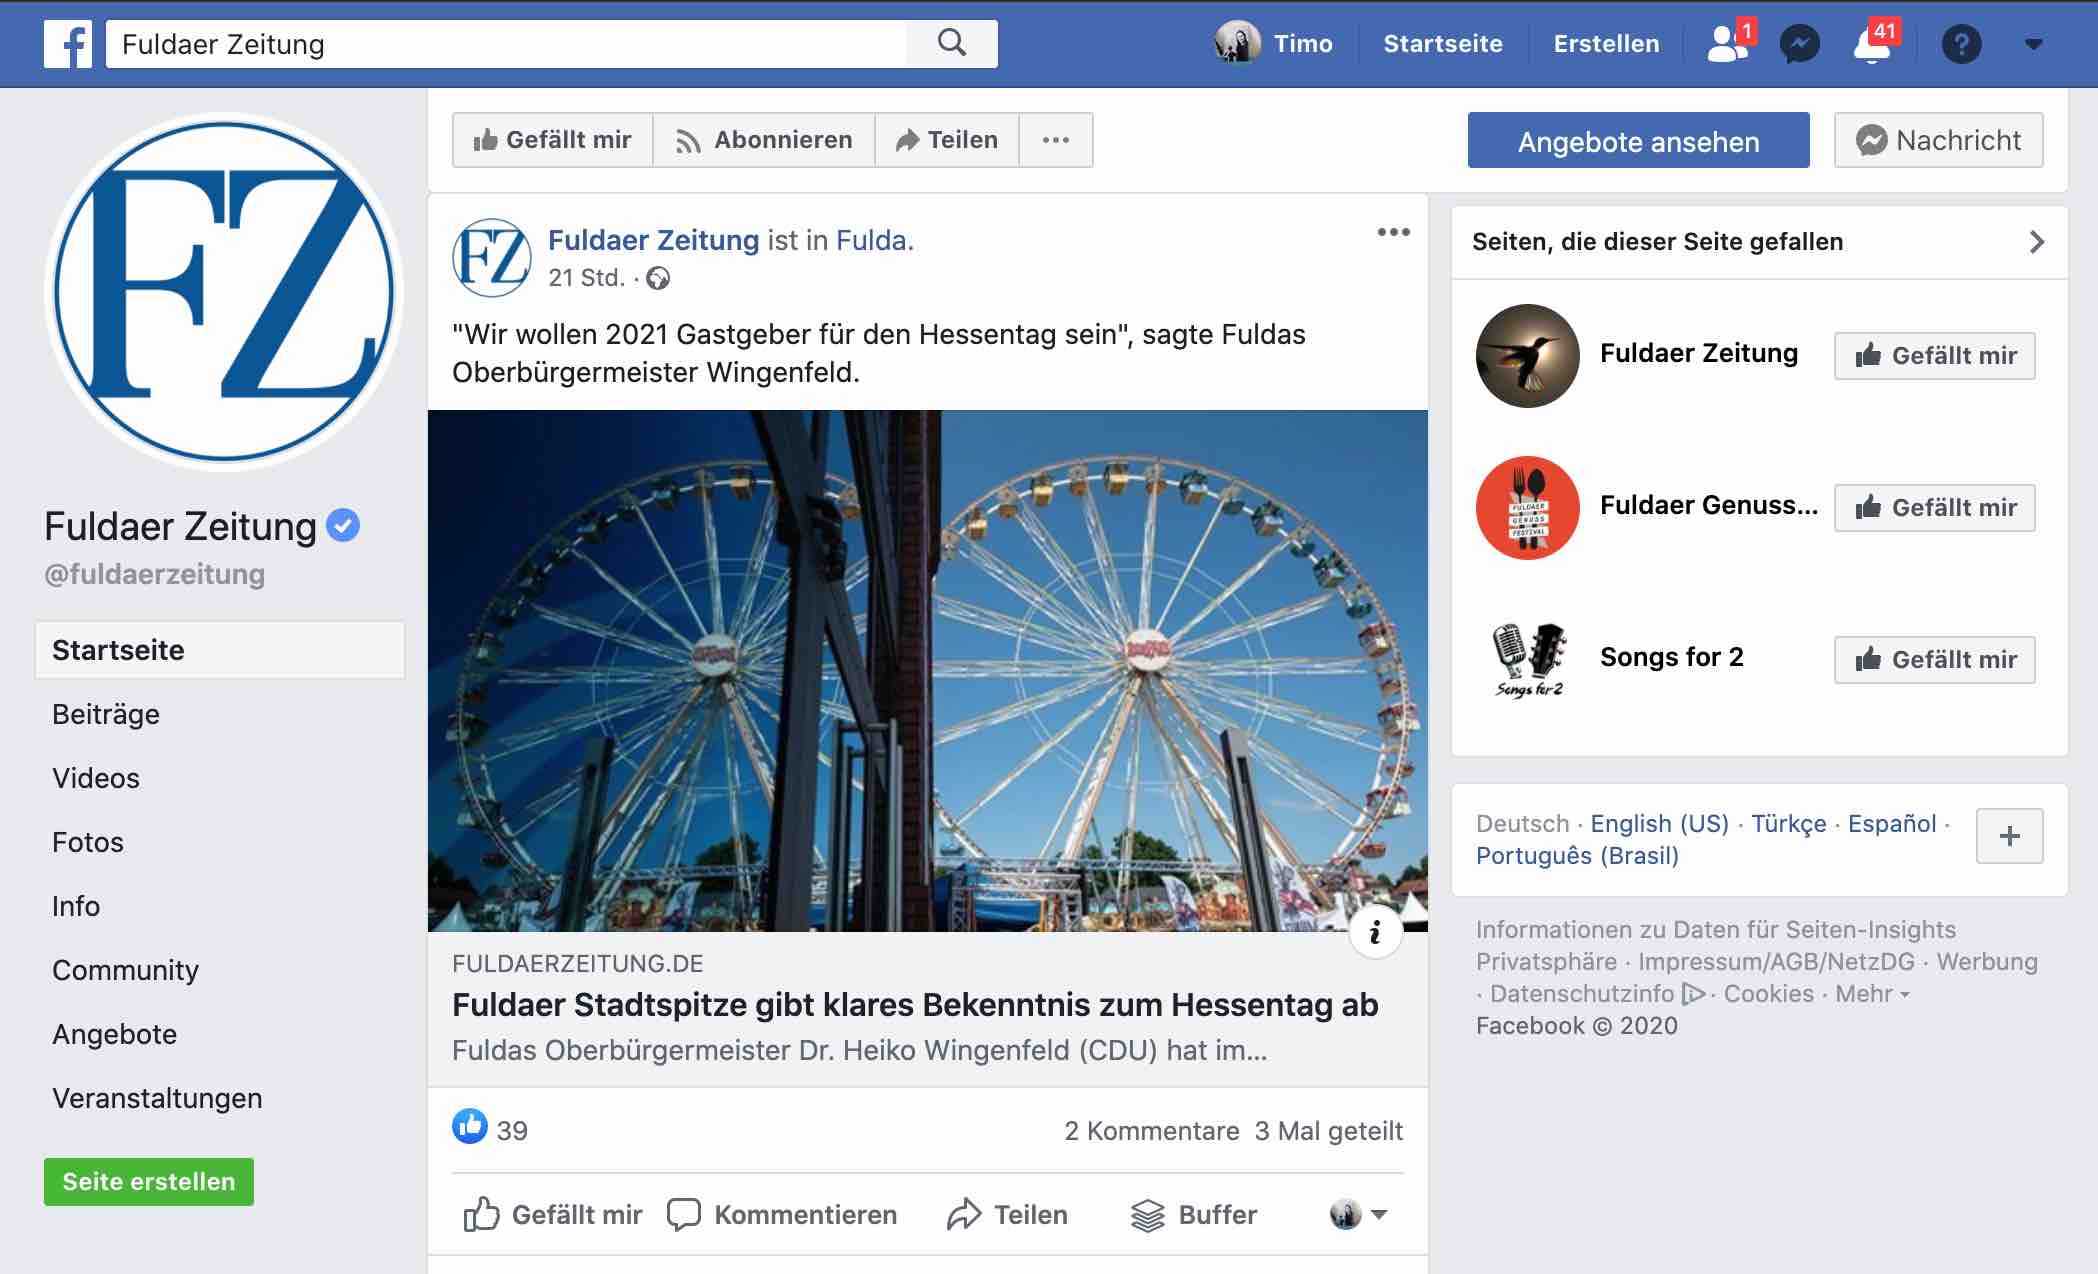Switch language to Español
2098x1274 pixels.
[1892, 824]
